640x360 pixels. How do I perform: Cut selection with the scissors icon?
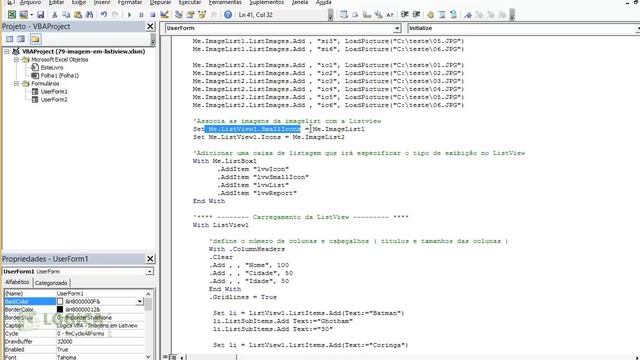(x=54, y=15)
